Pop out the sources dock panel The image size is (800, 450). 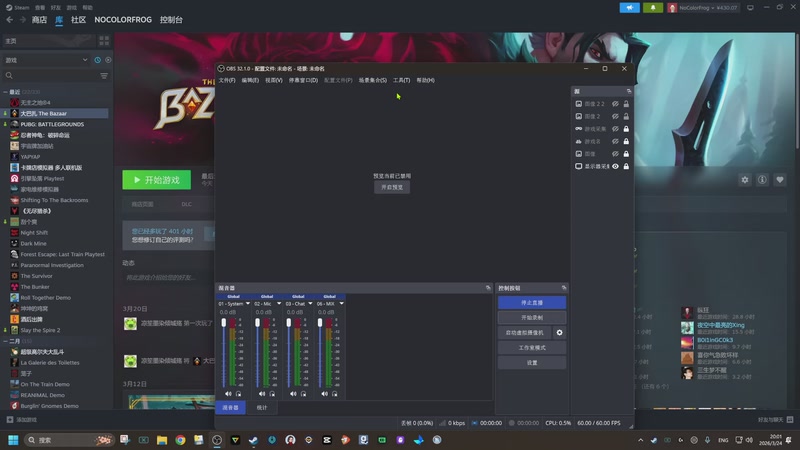tap(629, 91)
